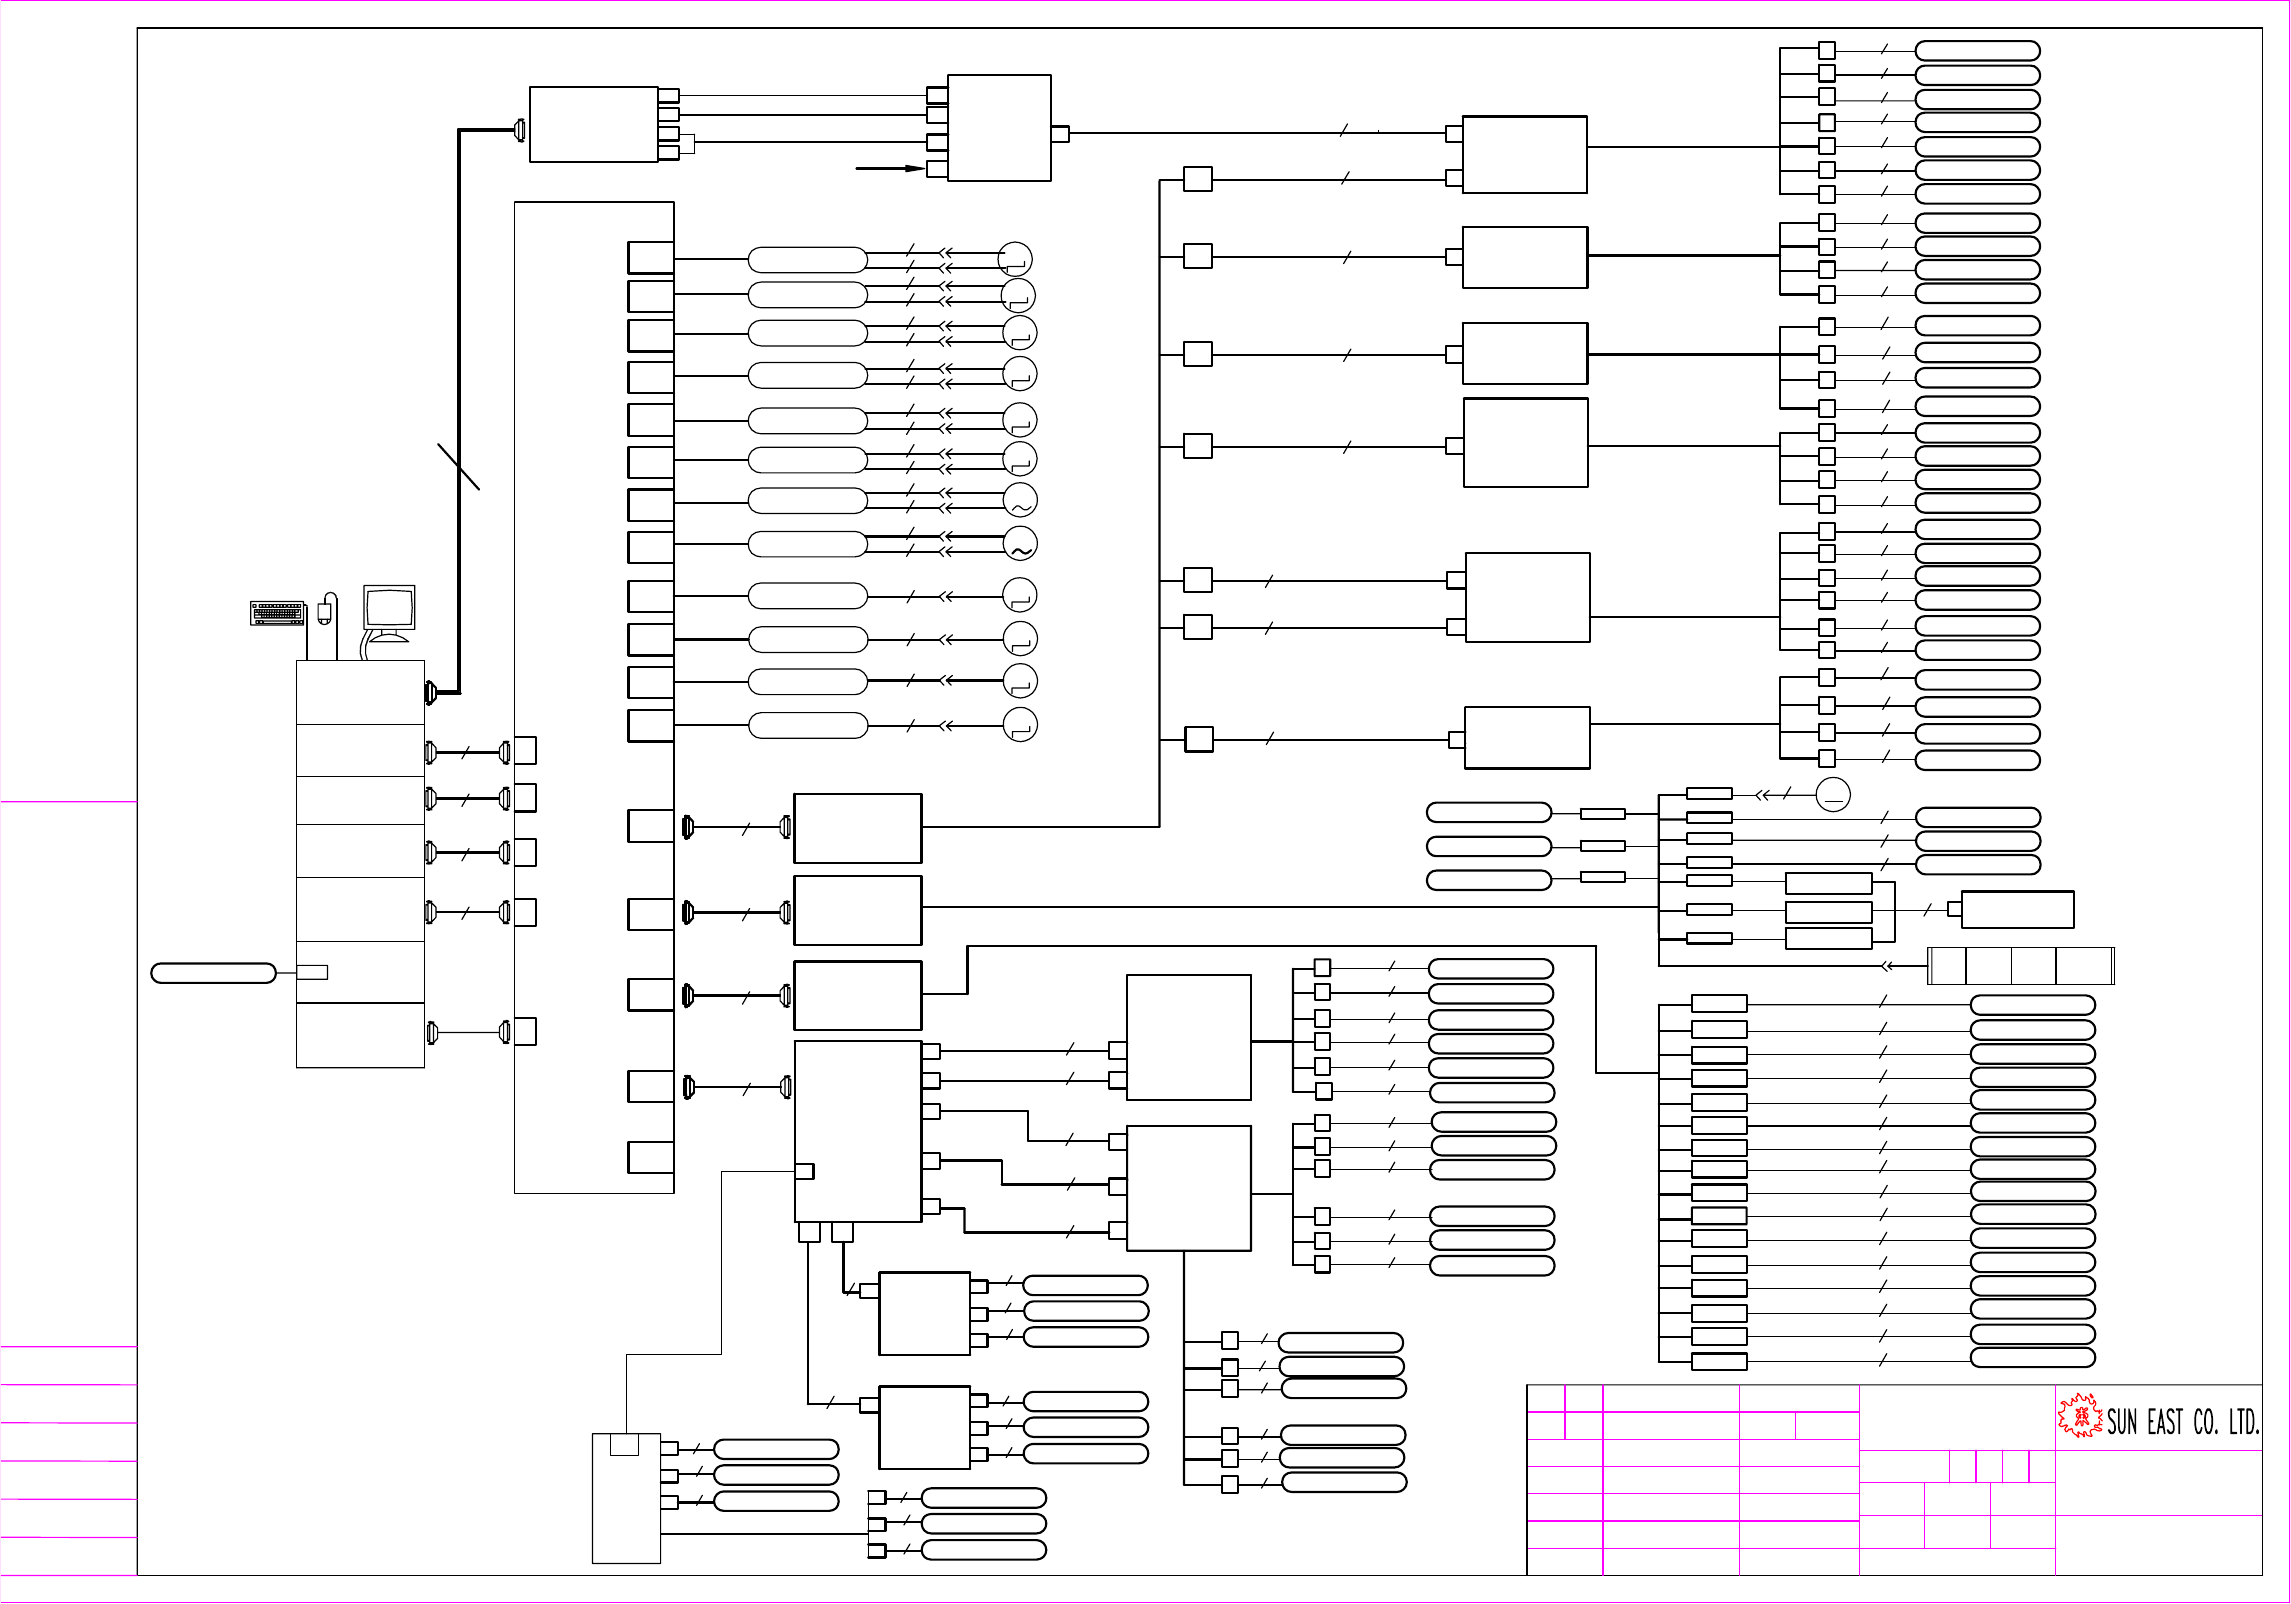Click the small rectangle inside the computer tower

coord(312,972)
